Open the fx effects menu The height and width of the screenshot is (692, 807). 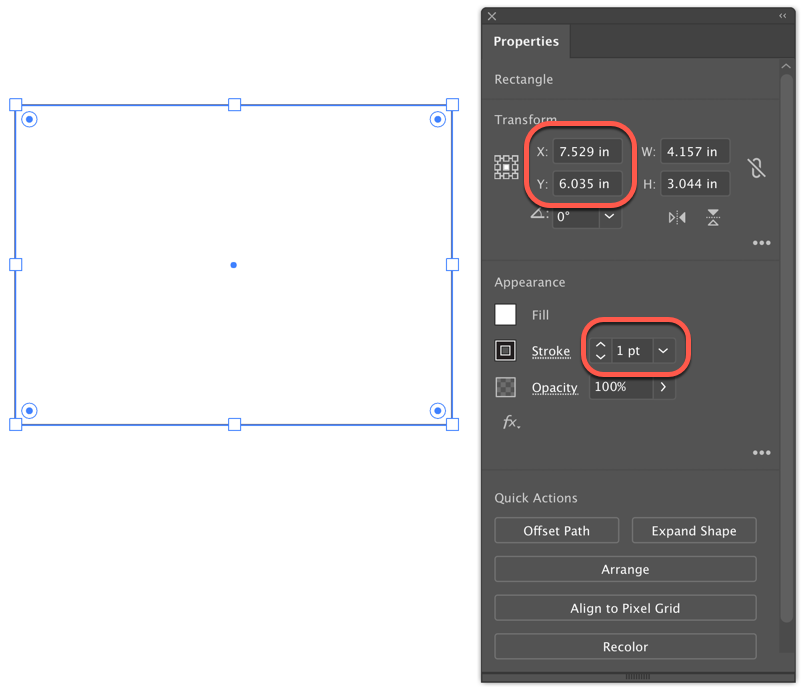(510, 423)
